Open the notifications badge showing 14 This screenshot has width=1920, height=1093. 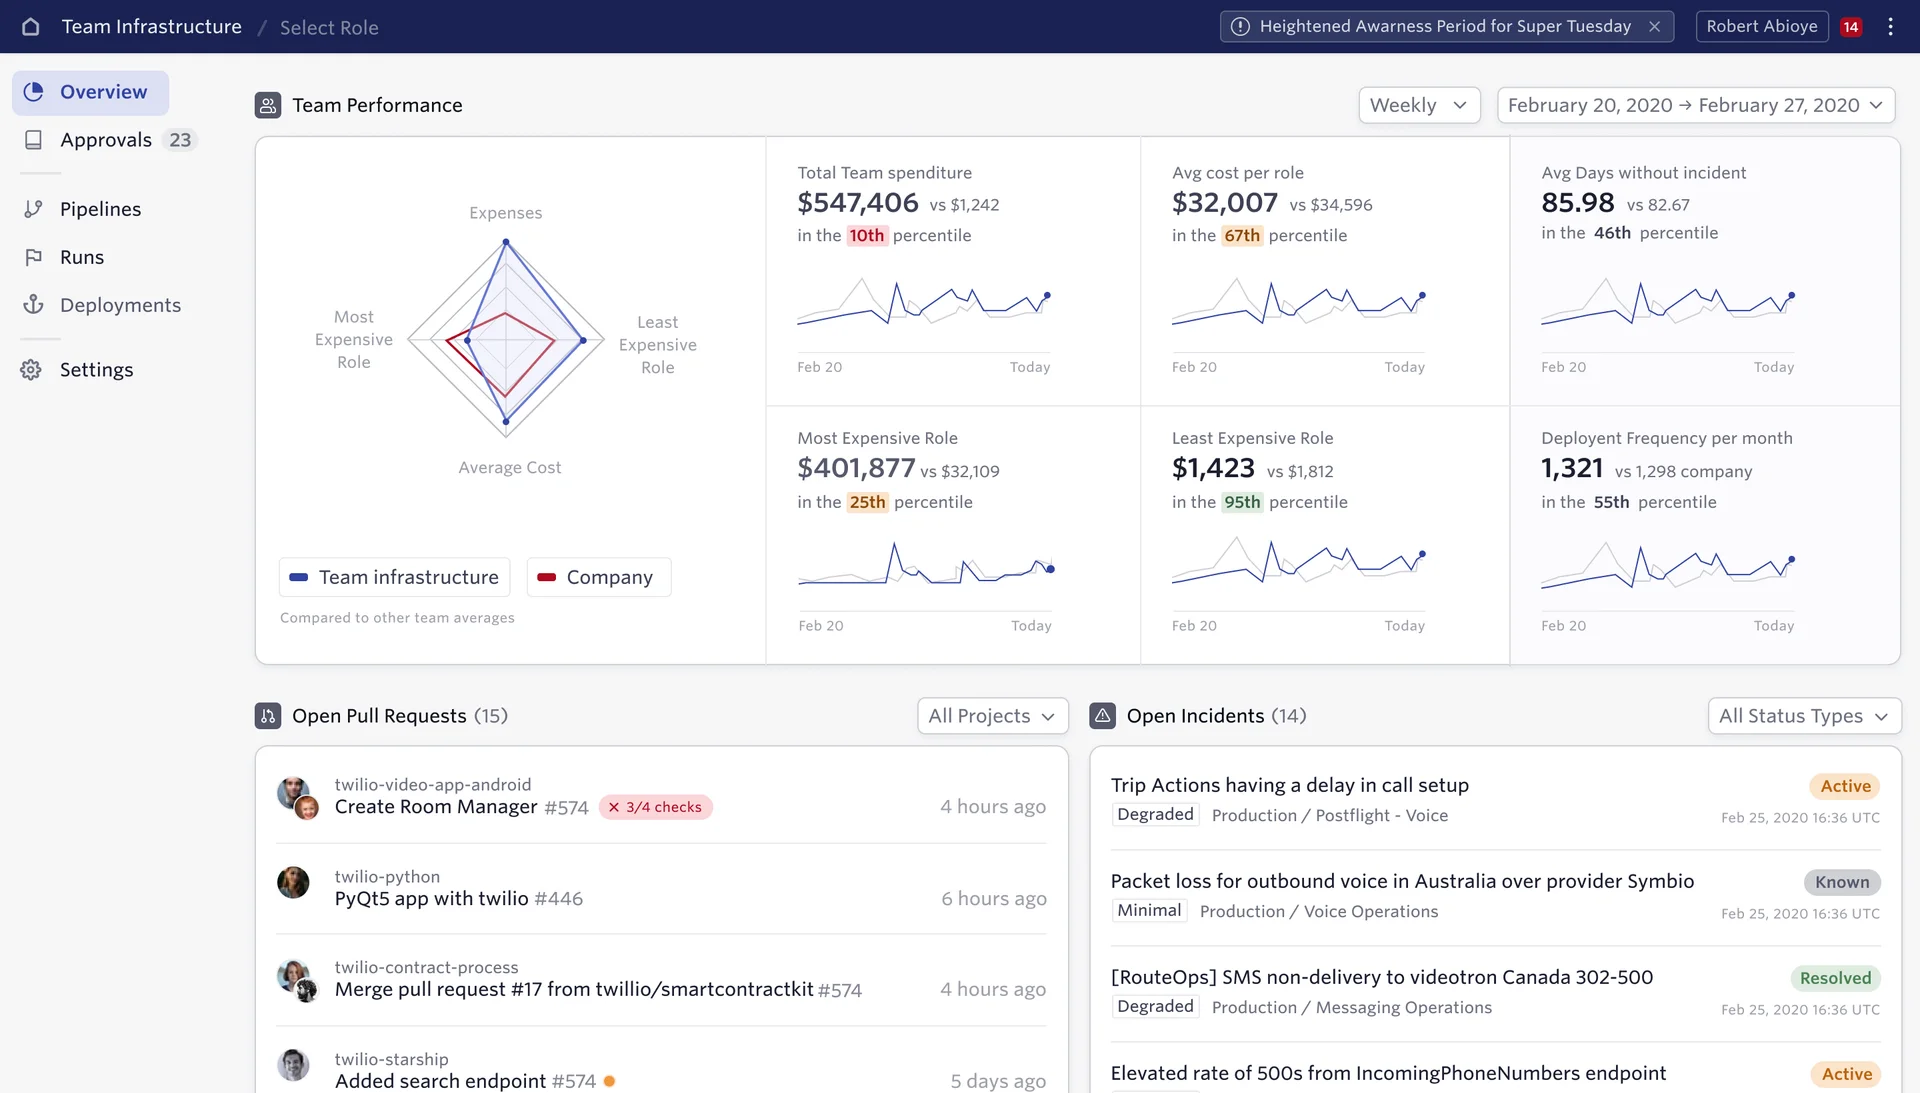point(1851,27)
